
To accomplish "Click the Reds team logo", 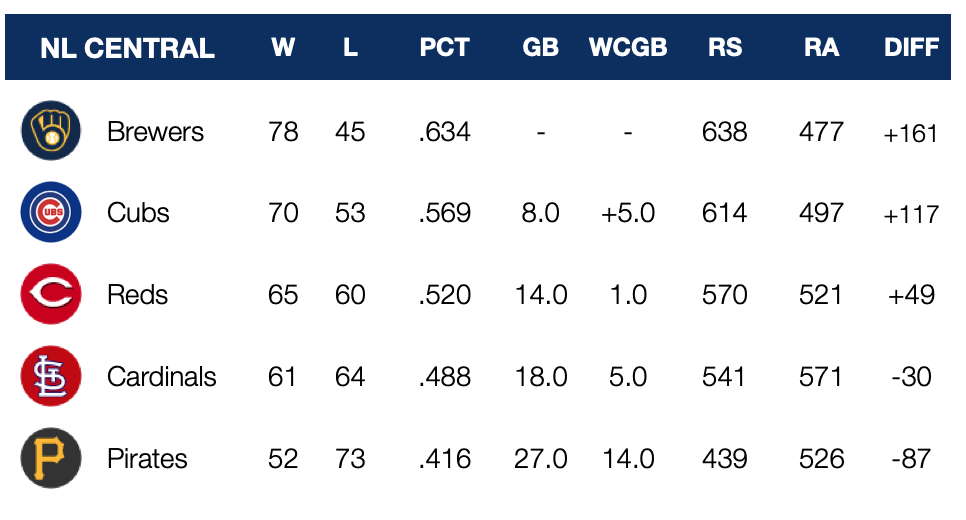I will [x=50, y=295].
